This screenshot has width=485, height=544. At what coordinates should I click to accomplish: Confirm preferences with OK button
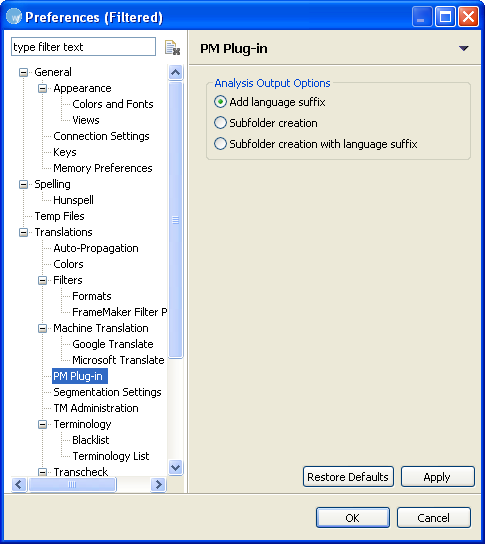coord(353,518)
